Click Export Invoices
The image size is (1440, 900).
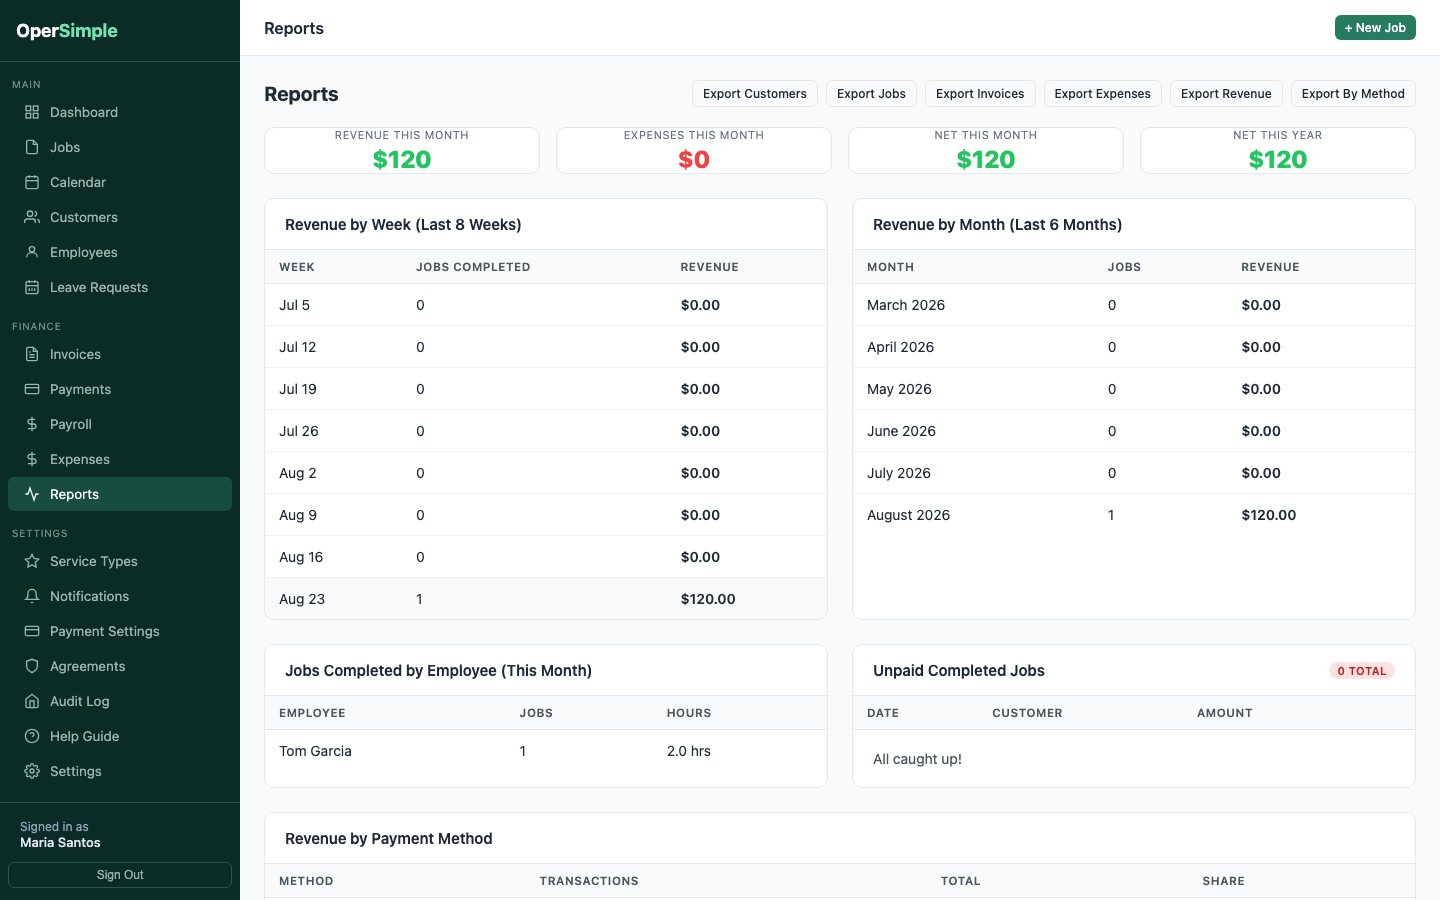(x=980, y=94)
